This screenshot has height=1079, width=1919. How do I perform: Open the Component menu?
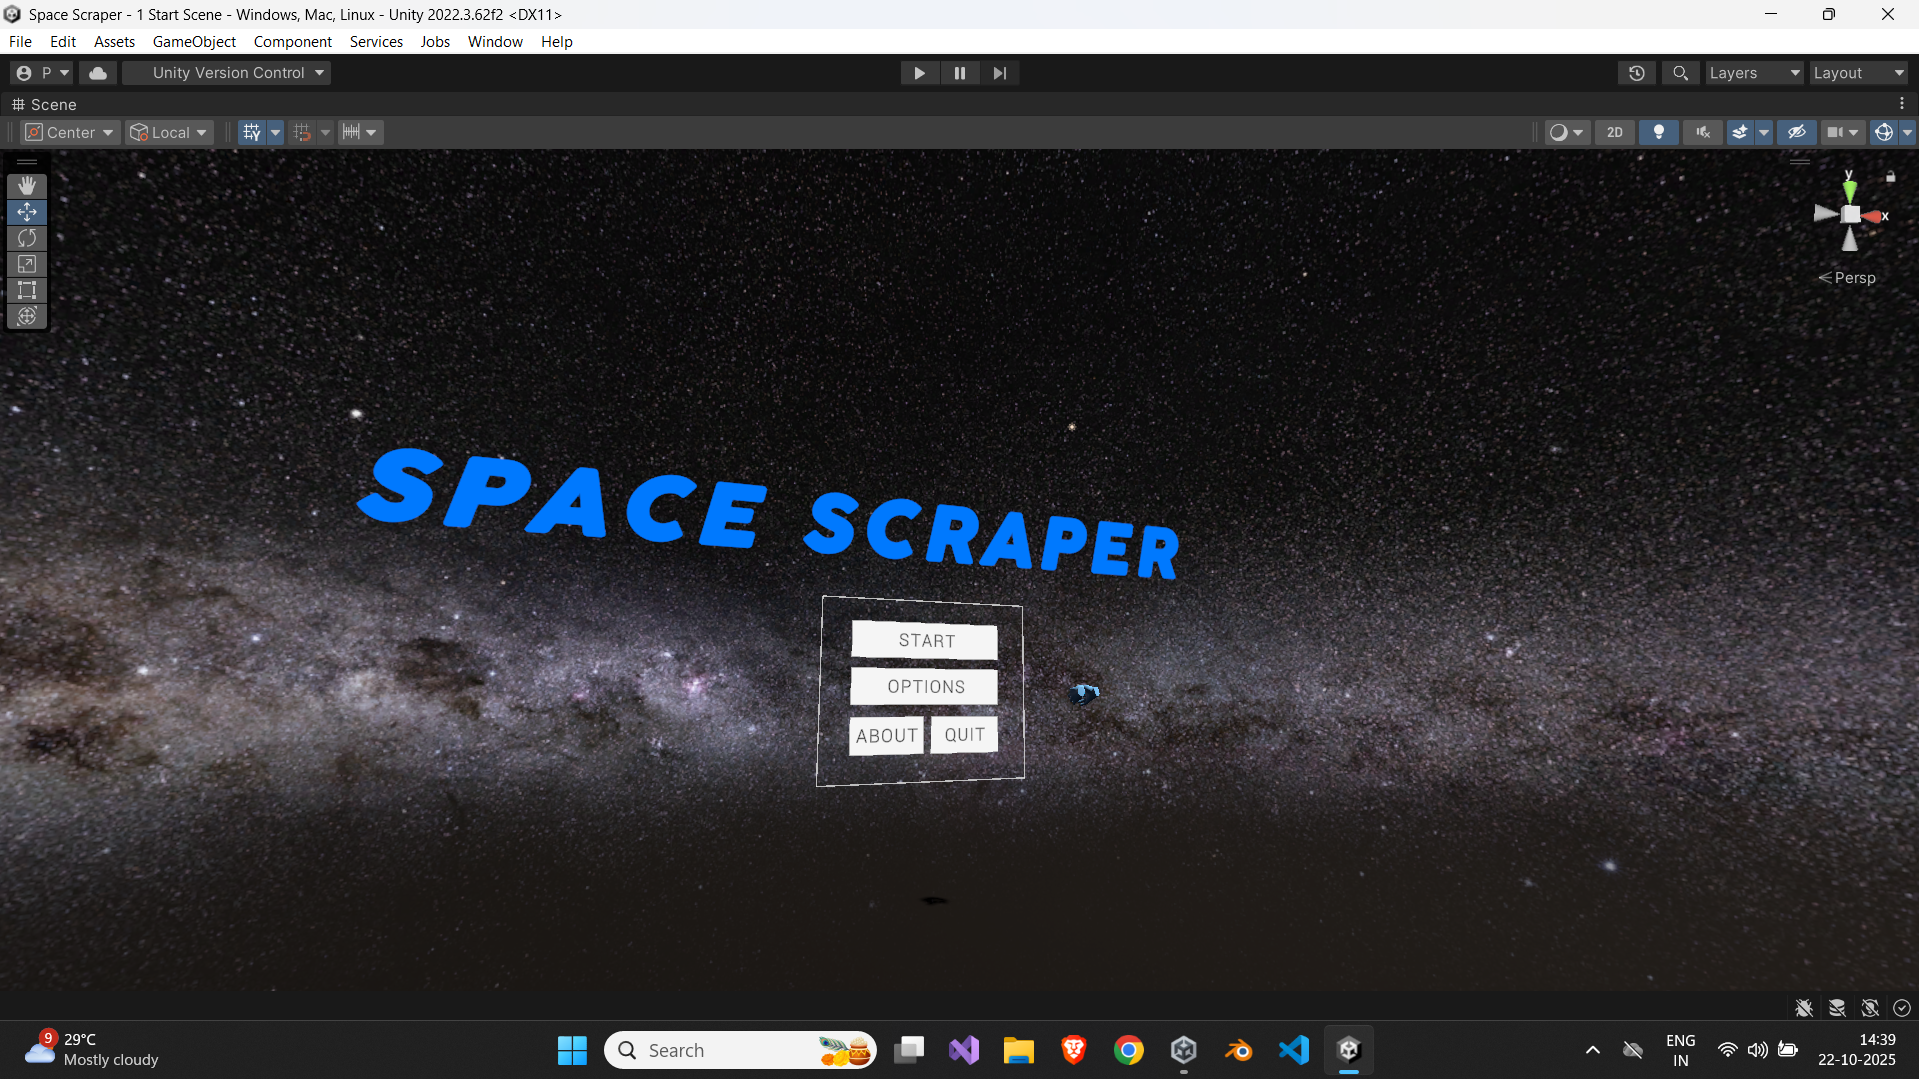292,42
